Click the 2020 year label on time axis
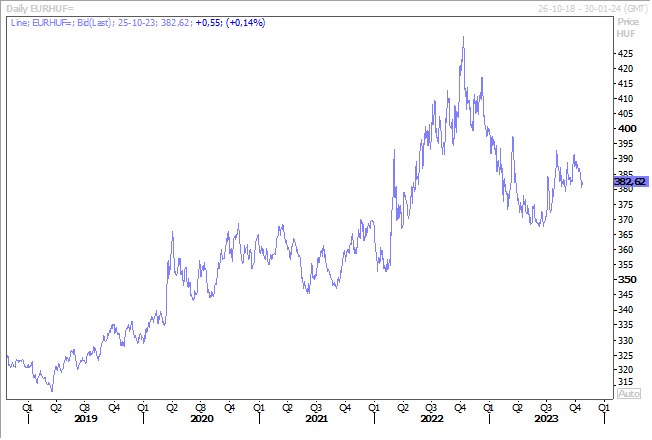 (x=202, y=418)
